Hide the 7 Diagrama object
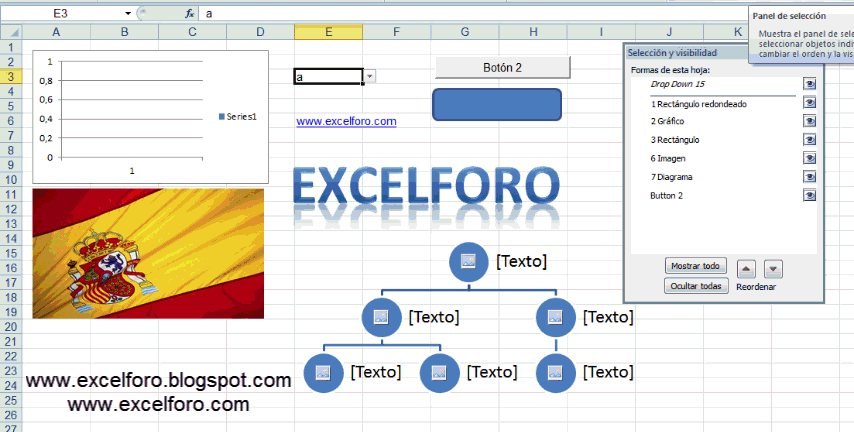The width and height of the screenshot is (854, 432). point(809,177)
